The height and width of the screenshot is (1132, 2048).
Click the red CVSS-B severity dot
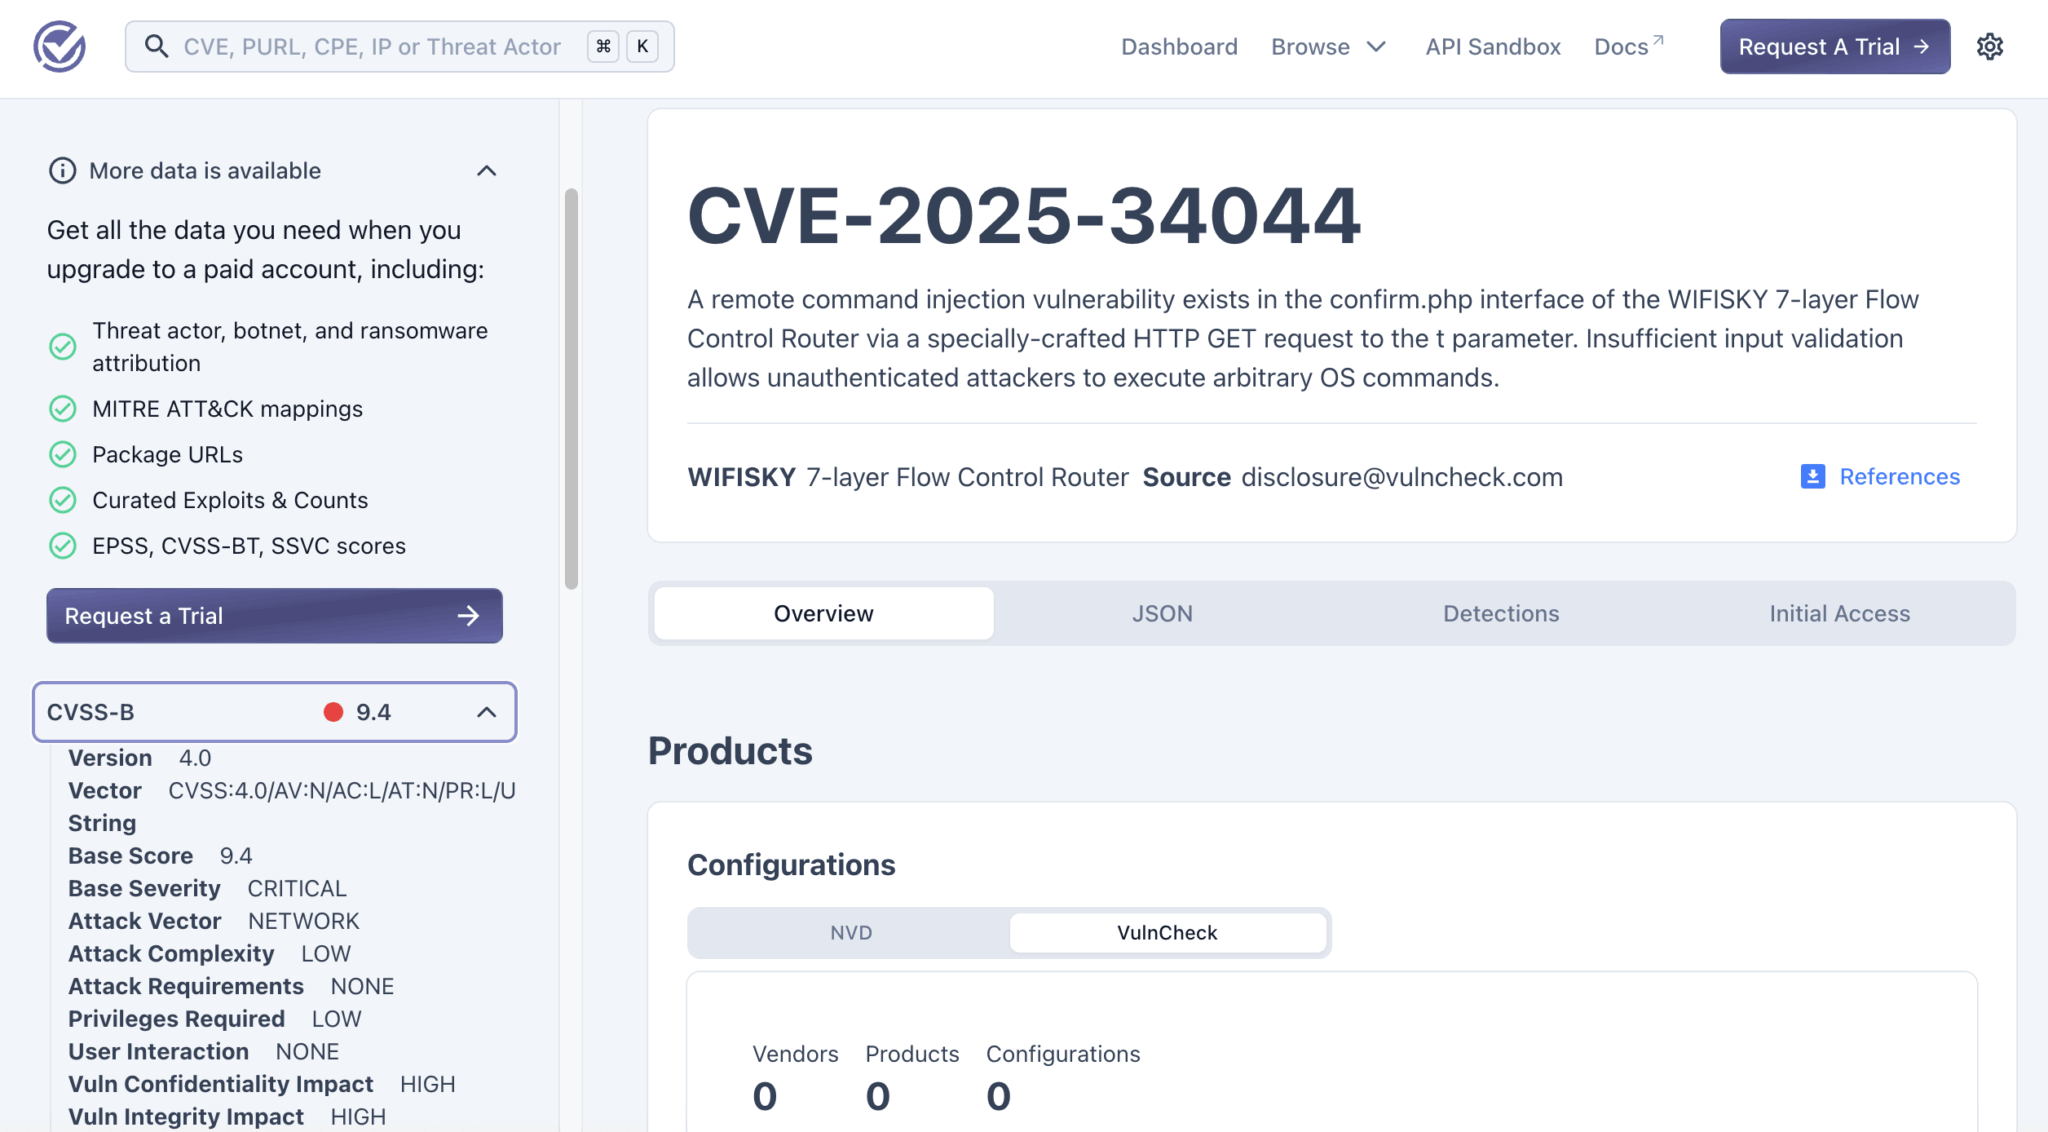[x=333, y=712]
